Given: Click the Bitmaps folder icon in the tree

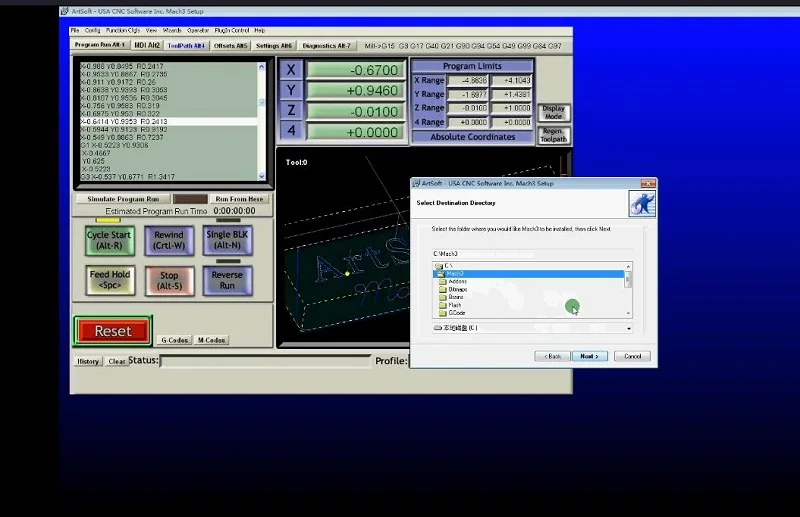Looking at the screenshot, I should (x=443, y=289).
